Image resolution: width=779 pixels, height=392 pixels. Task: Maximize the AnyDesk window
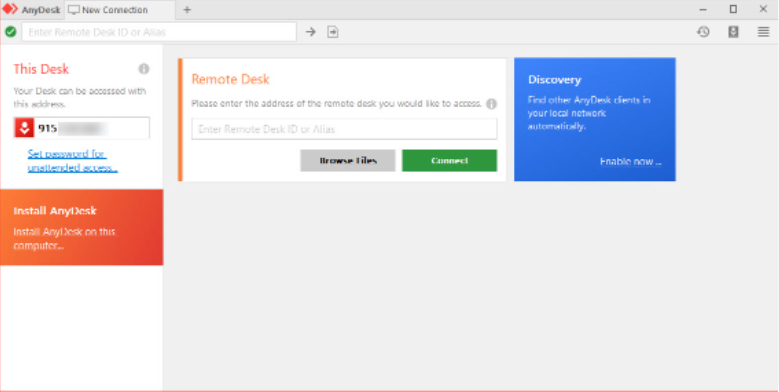click(733, 9)
